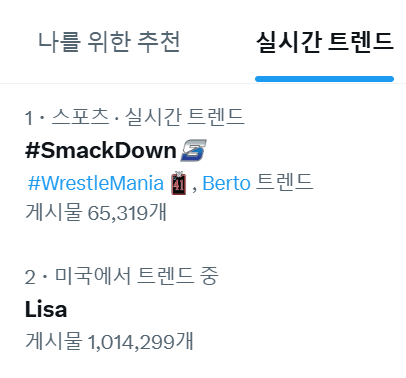Click the 스포츠 category text

(x=80, y=117)
